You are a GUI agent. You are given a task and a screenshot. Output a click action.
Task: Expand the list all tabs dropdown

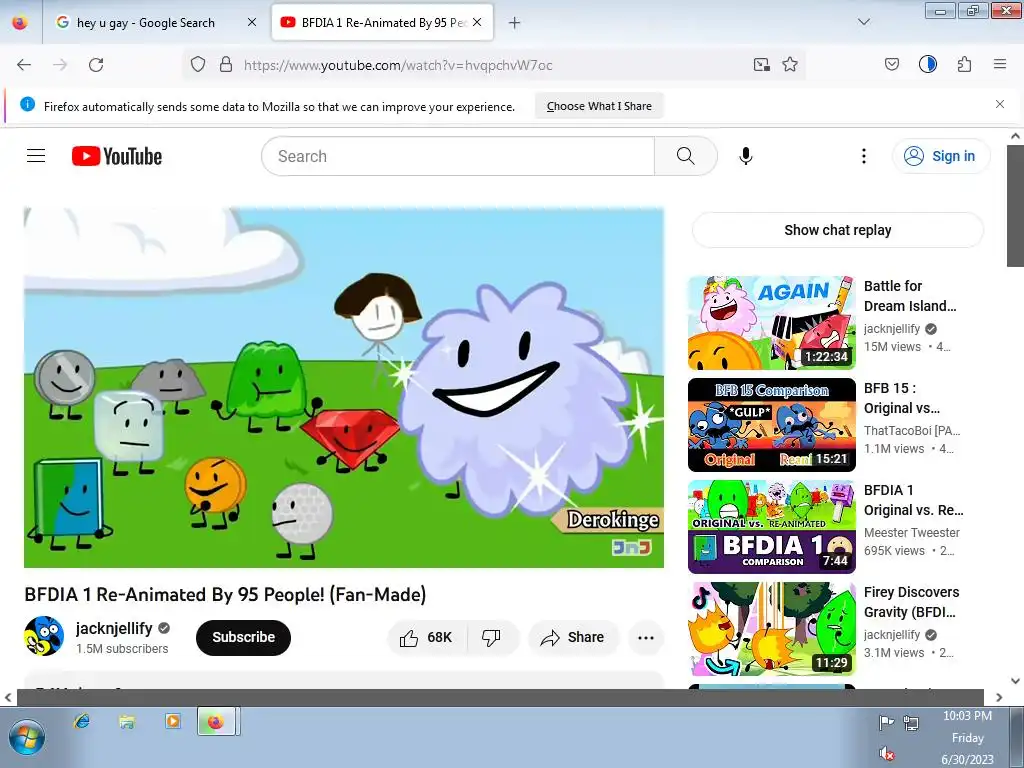864,22
